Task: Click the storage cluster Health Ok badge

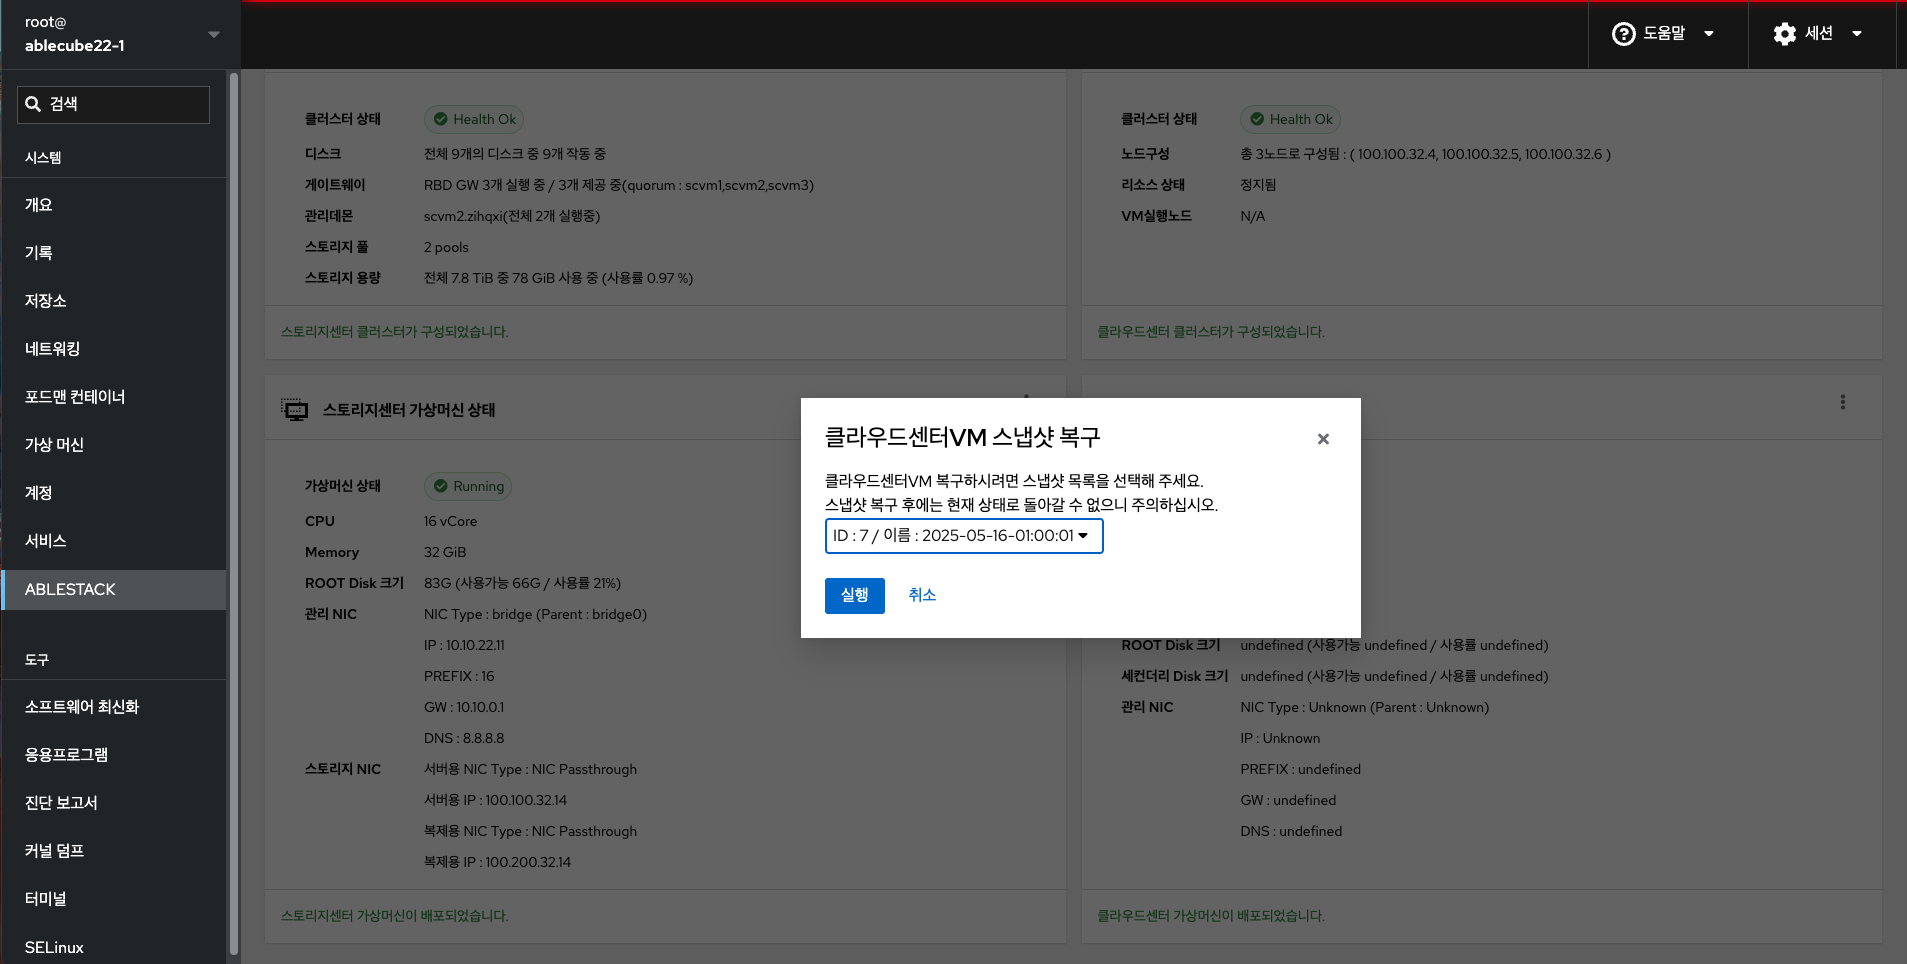Action: [x=474, y=119]
